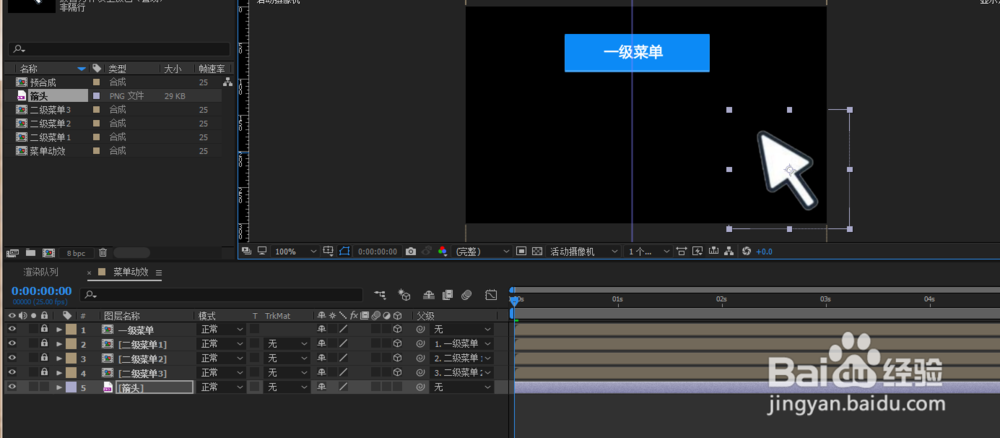Toggle the draft 3D icon

click(404, 295)
